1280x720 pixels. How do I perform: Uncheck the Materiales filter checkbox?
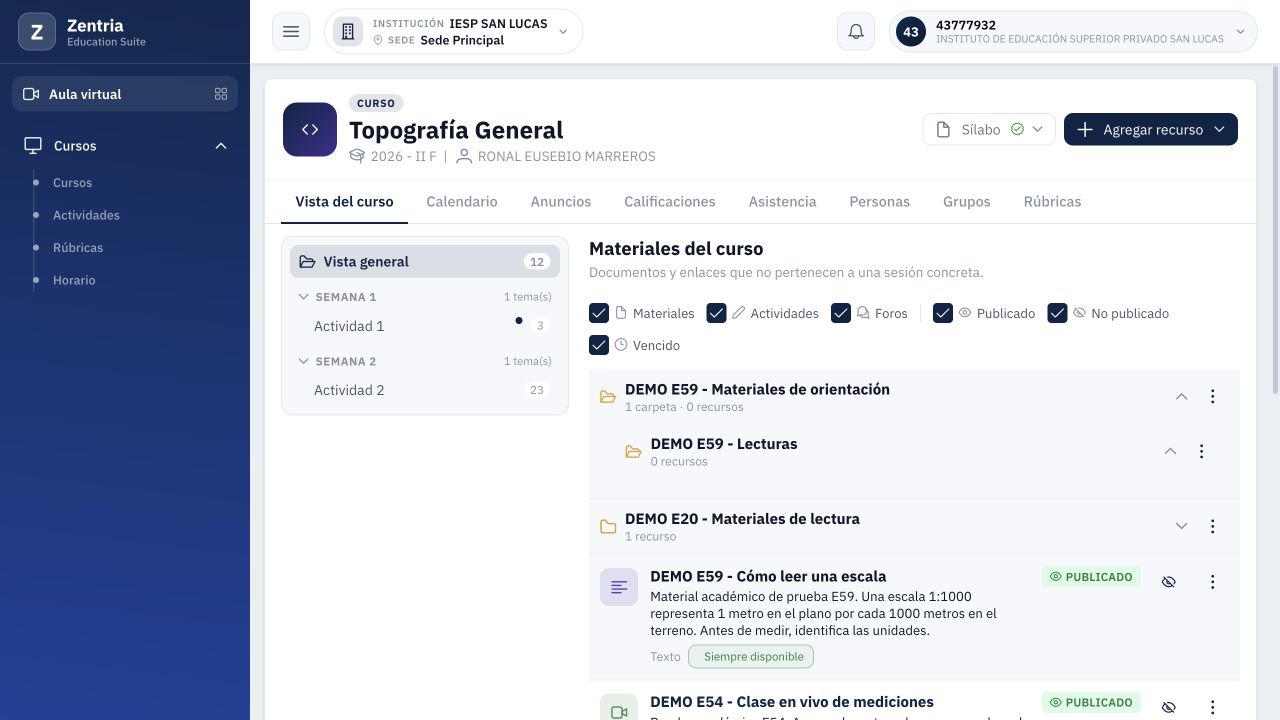coord(599,313)
